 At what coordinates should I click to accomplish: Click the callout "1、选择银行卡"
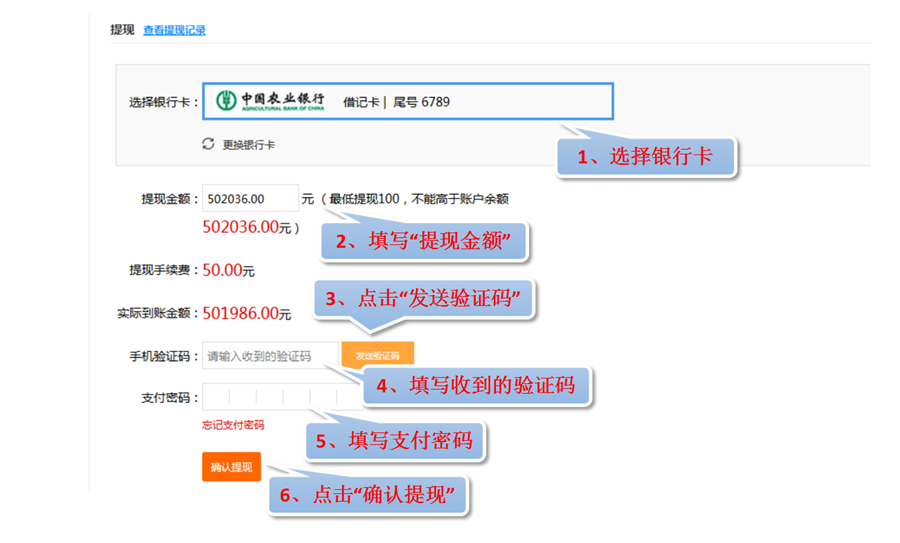[646, 158]
